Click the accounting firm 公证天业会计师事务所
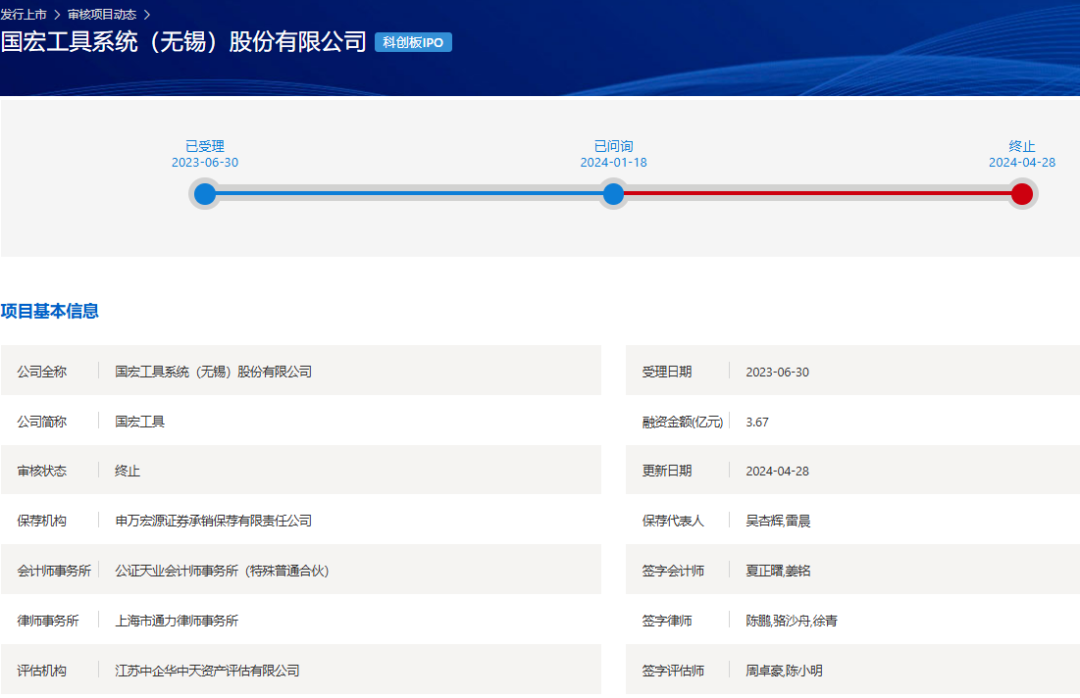Image resolution: width=1080 pixels, height=698 pixels. click(222, 571)
